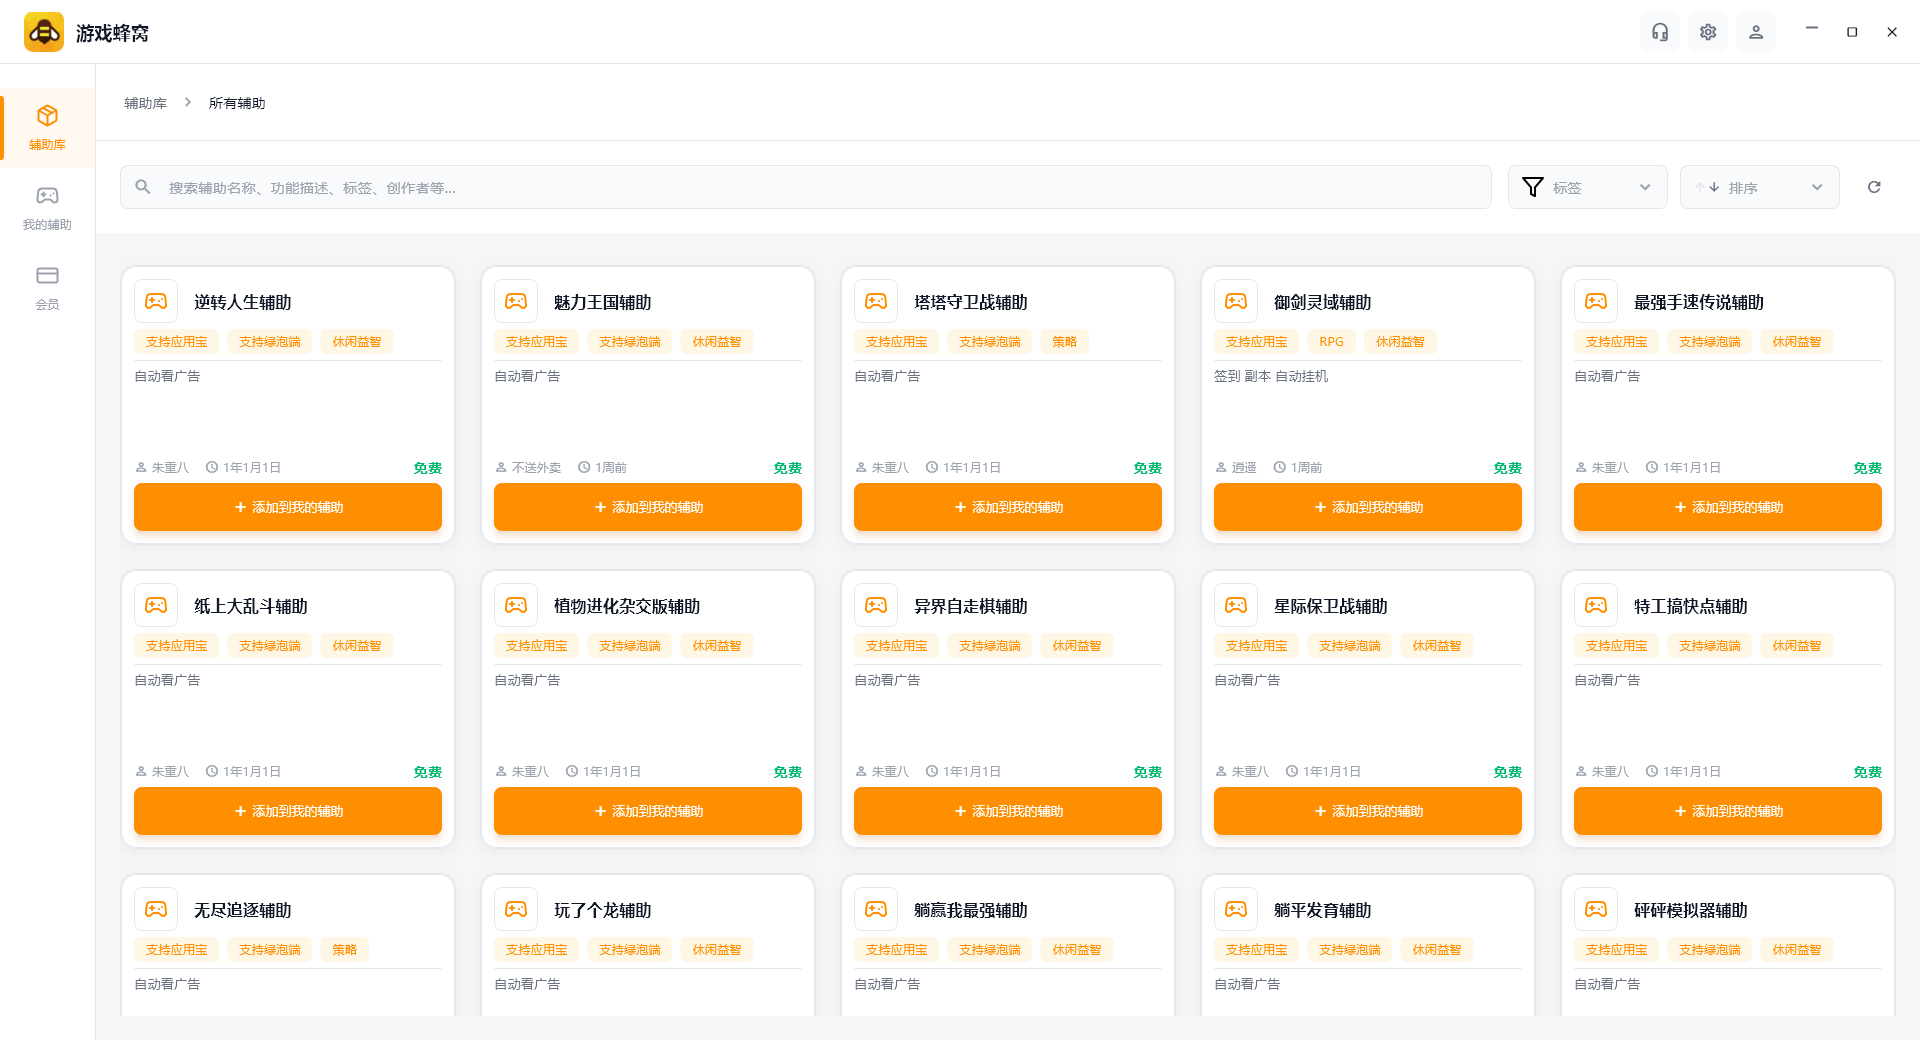This screenshot has width=1920, height=1040.
Task: Click the 签到 副本 自动挂机 description
Action: 1271,376
